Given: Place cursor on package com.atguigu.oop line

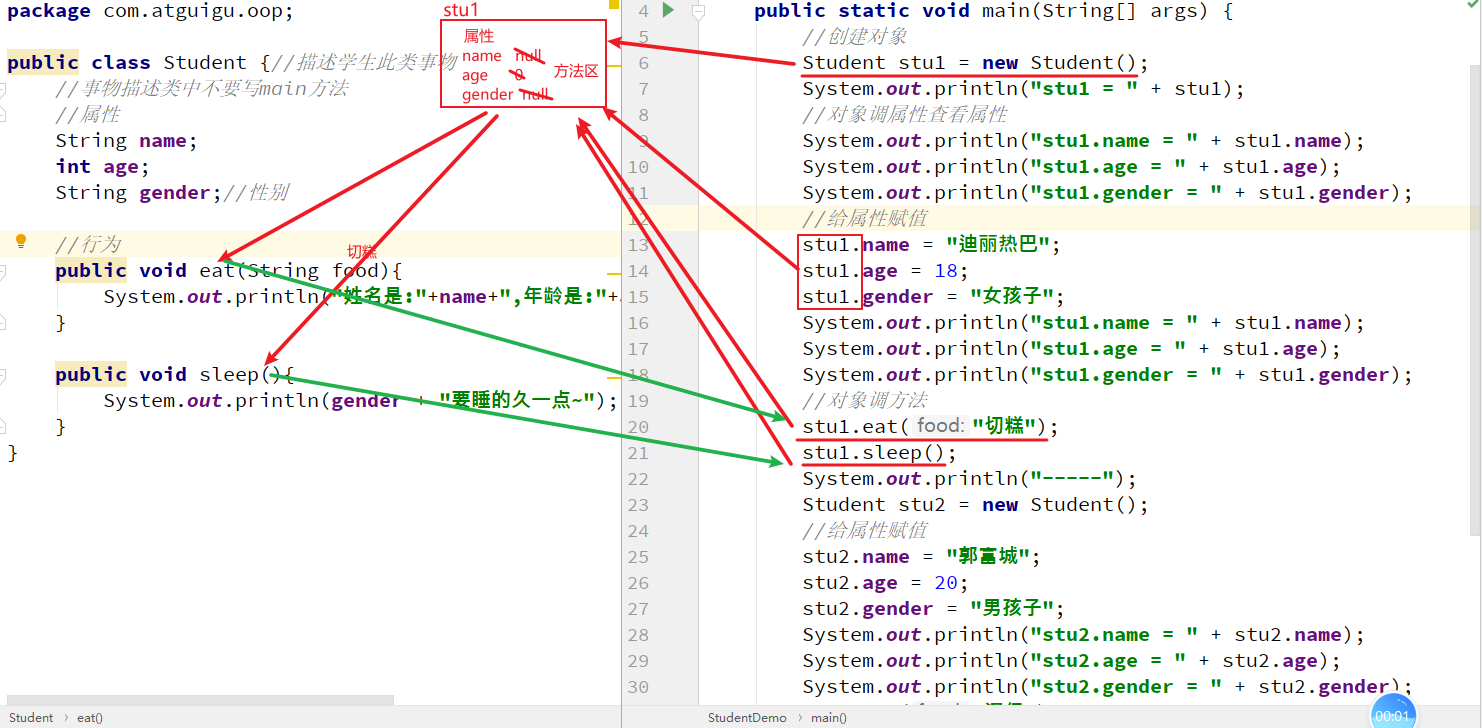Looking at the screenshot, I should (151, 11).
